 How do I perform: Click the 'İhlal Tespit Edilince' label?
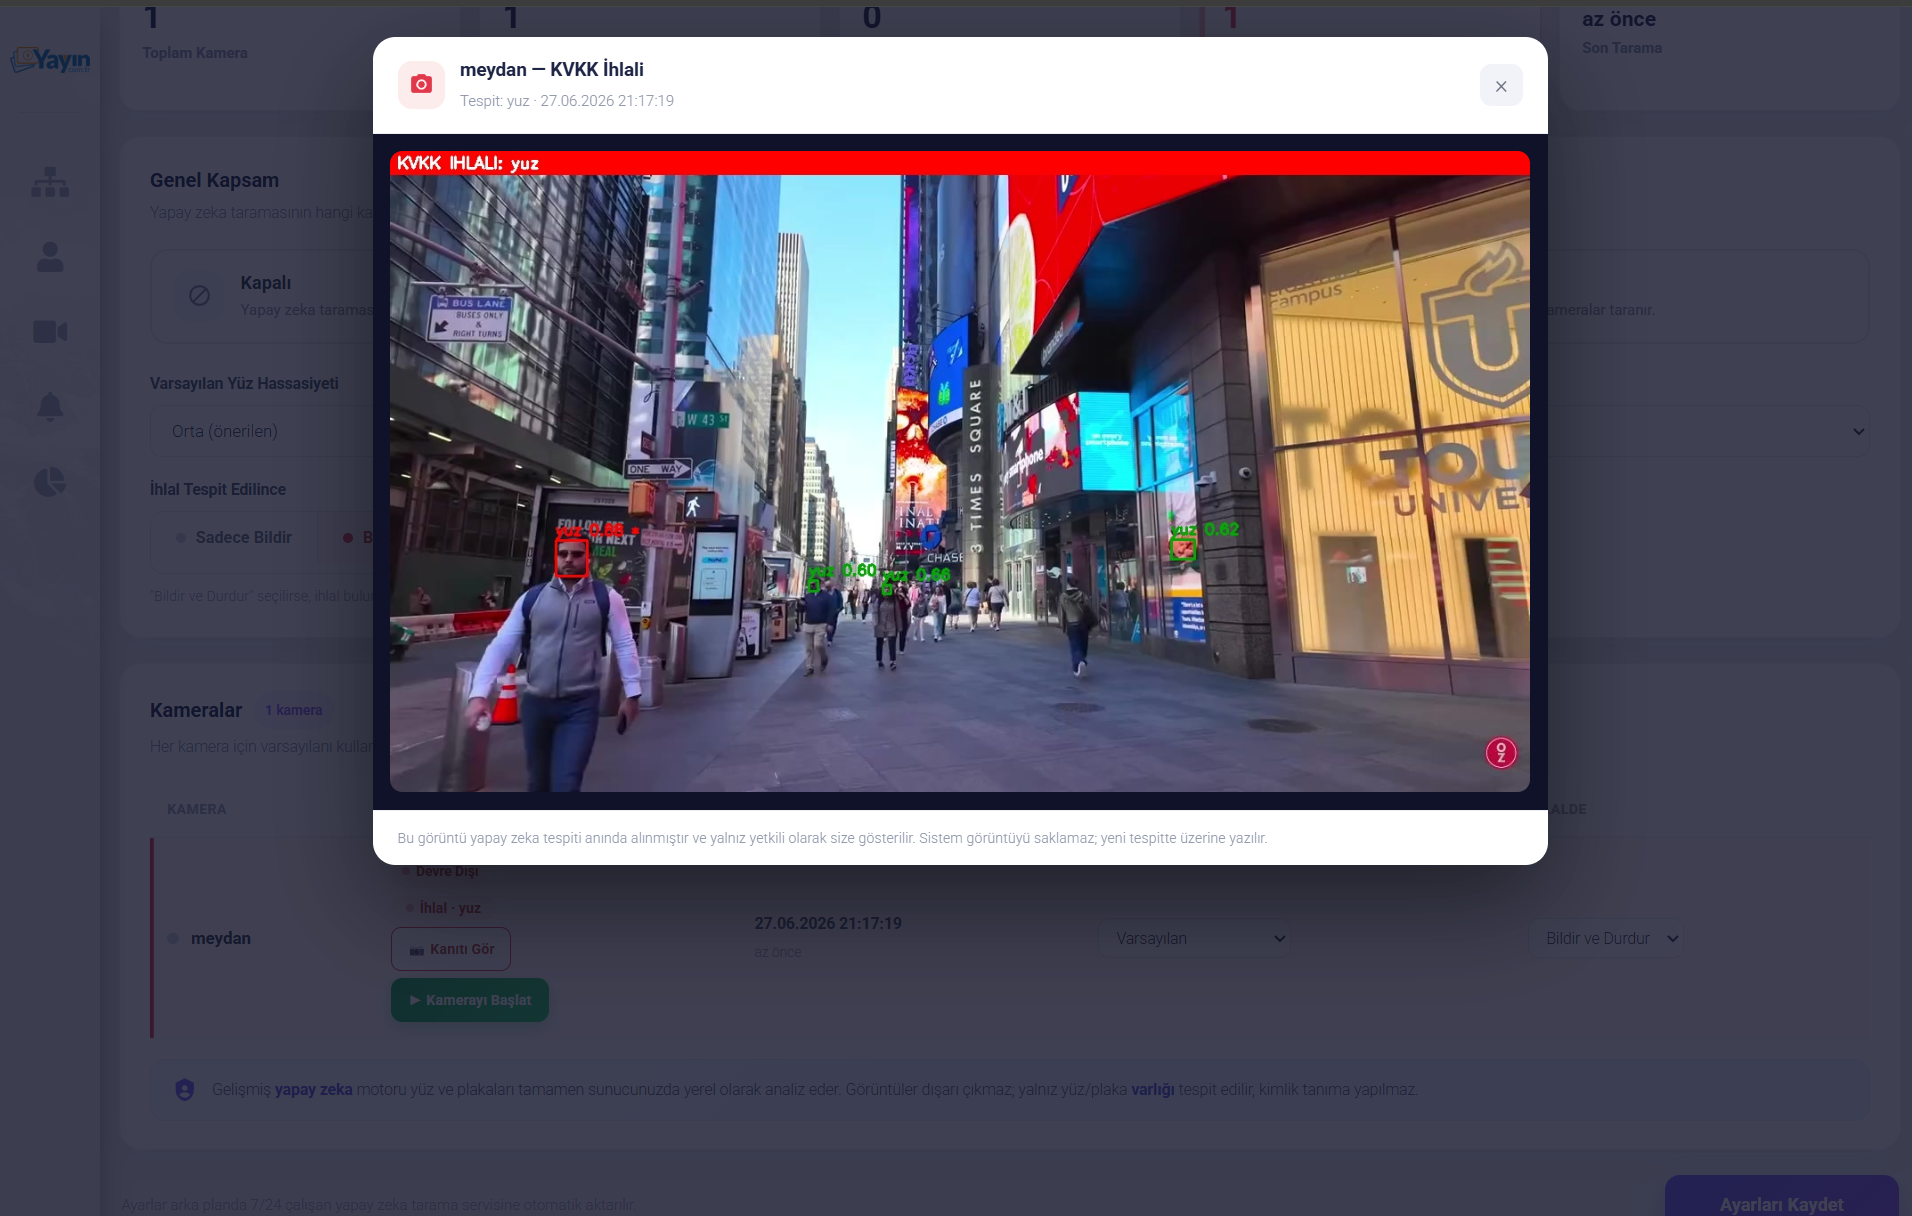(x=218, y=490)
